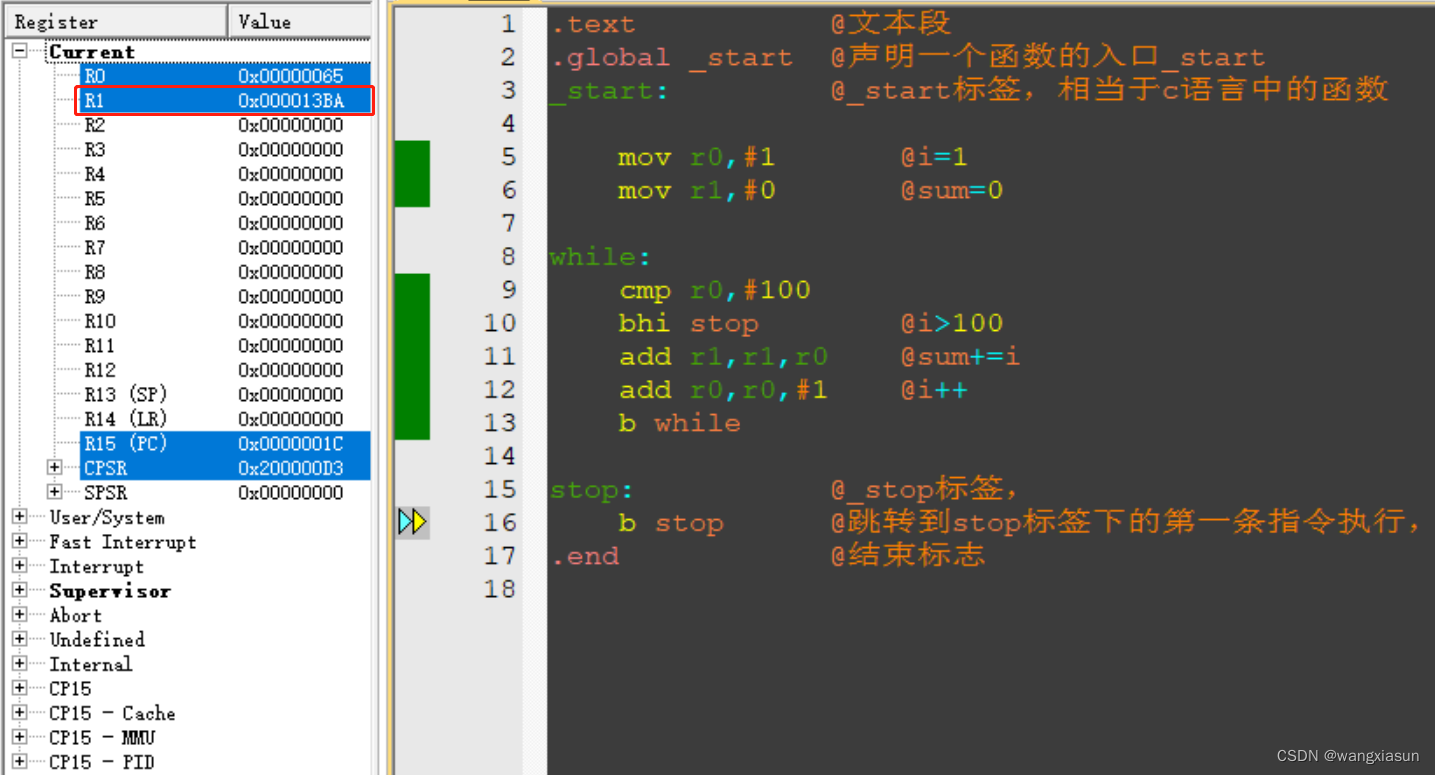This screenshot has height=775, width=1435.
Task: Click the '.global _start' directive
Action: pyautogui.click(x=671, y=58)
